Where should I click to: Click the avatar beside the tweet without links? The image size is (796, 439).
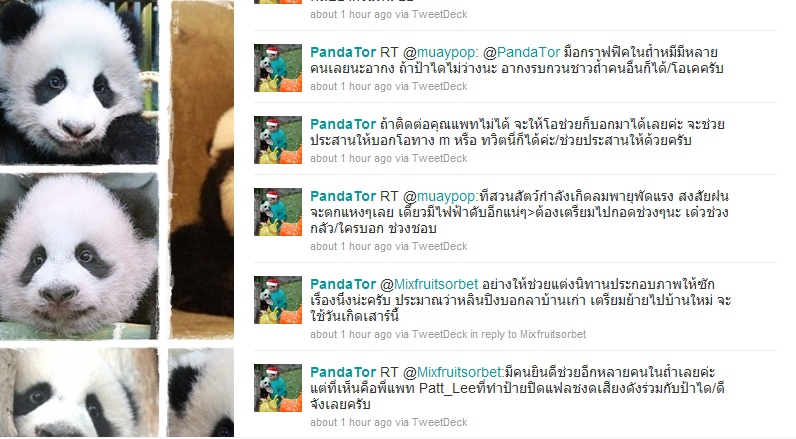(278, 140)
